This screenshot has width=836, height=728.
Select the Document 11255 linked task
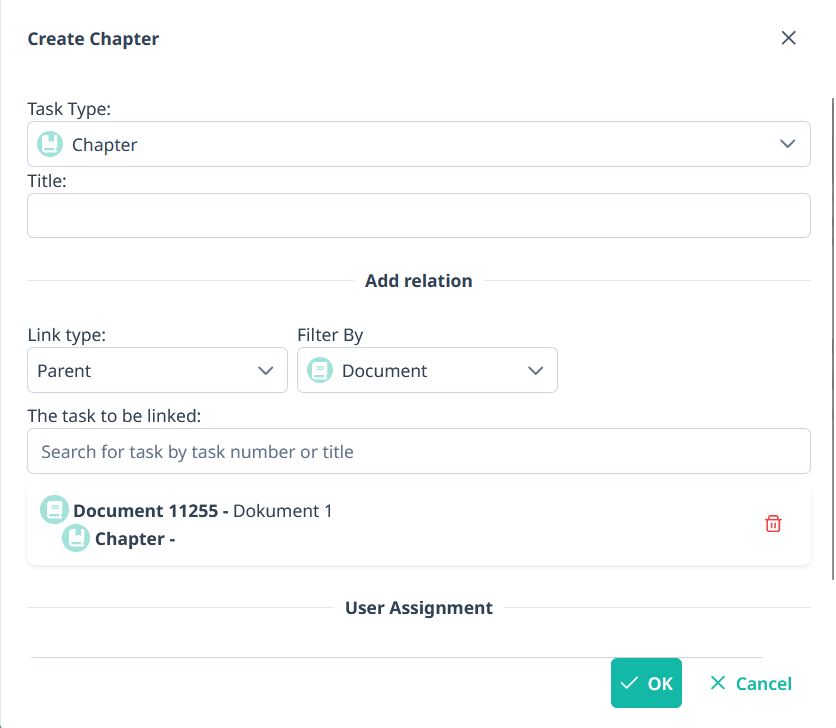[202, 511]
